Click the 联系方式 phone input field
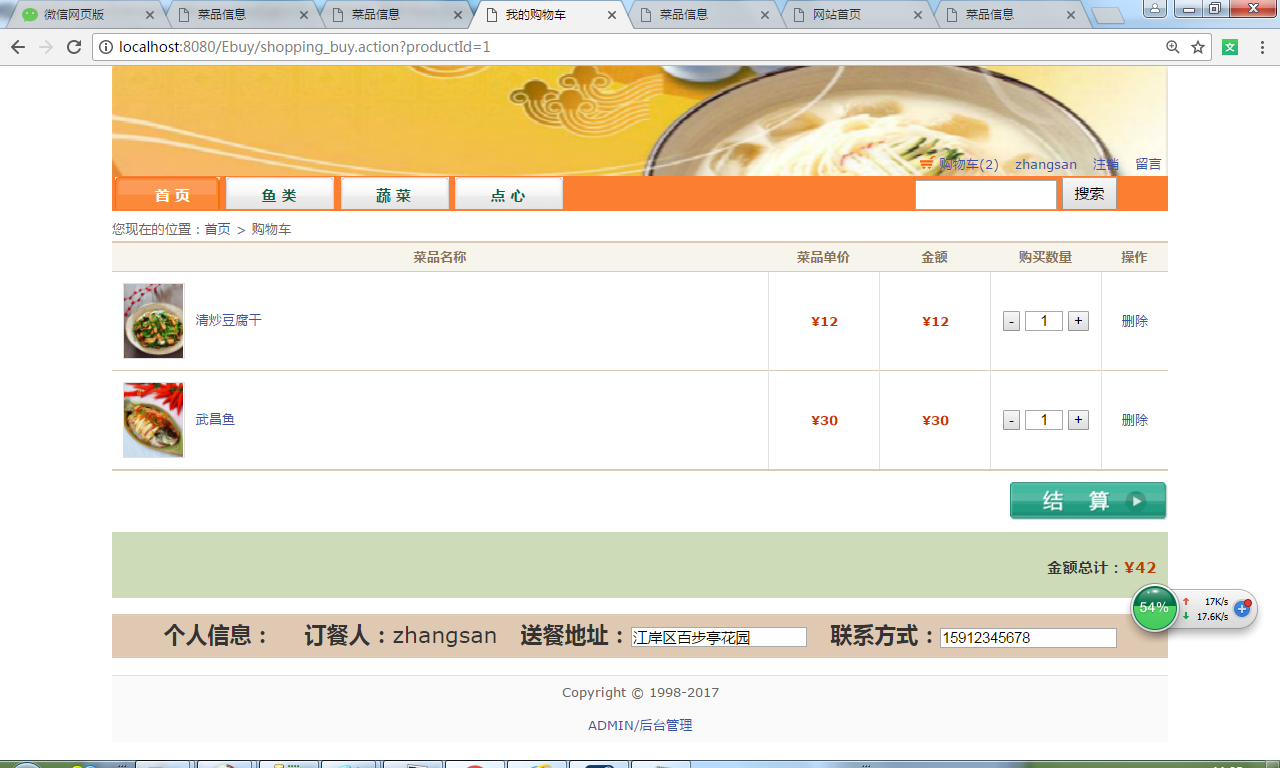Screen dimensions: 1280x768 (x=1028, y=637)
